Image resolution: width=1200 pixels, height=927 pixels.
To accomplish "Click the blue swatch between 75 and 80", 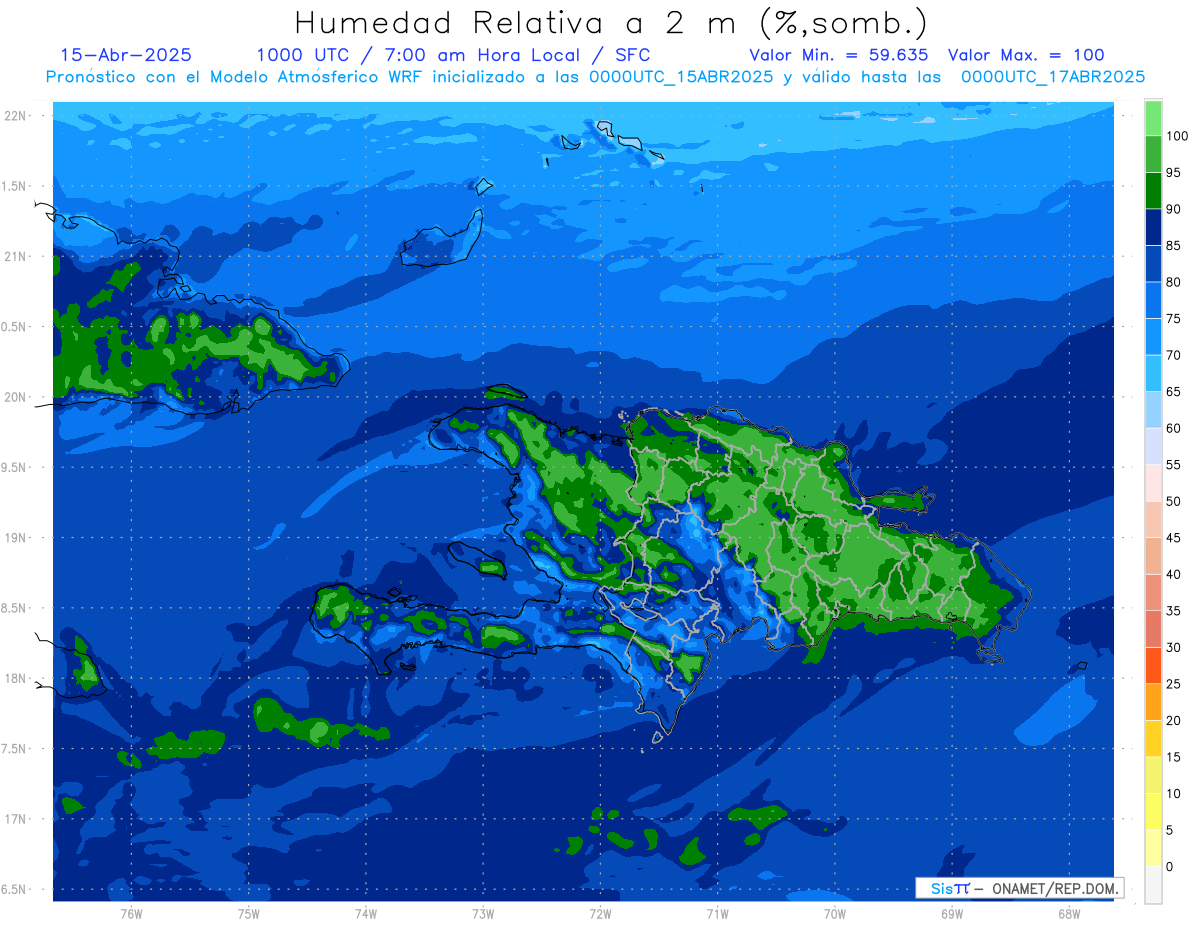I will (x=1153, y=300).
